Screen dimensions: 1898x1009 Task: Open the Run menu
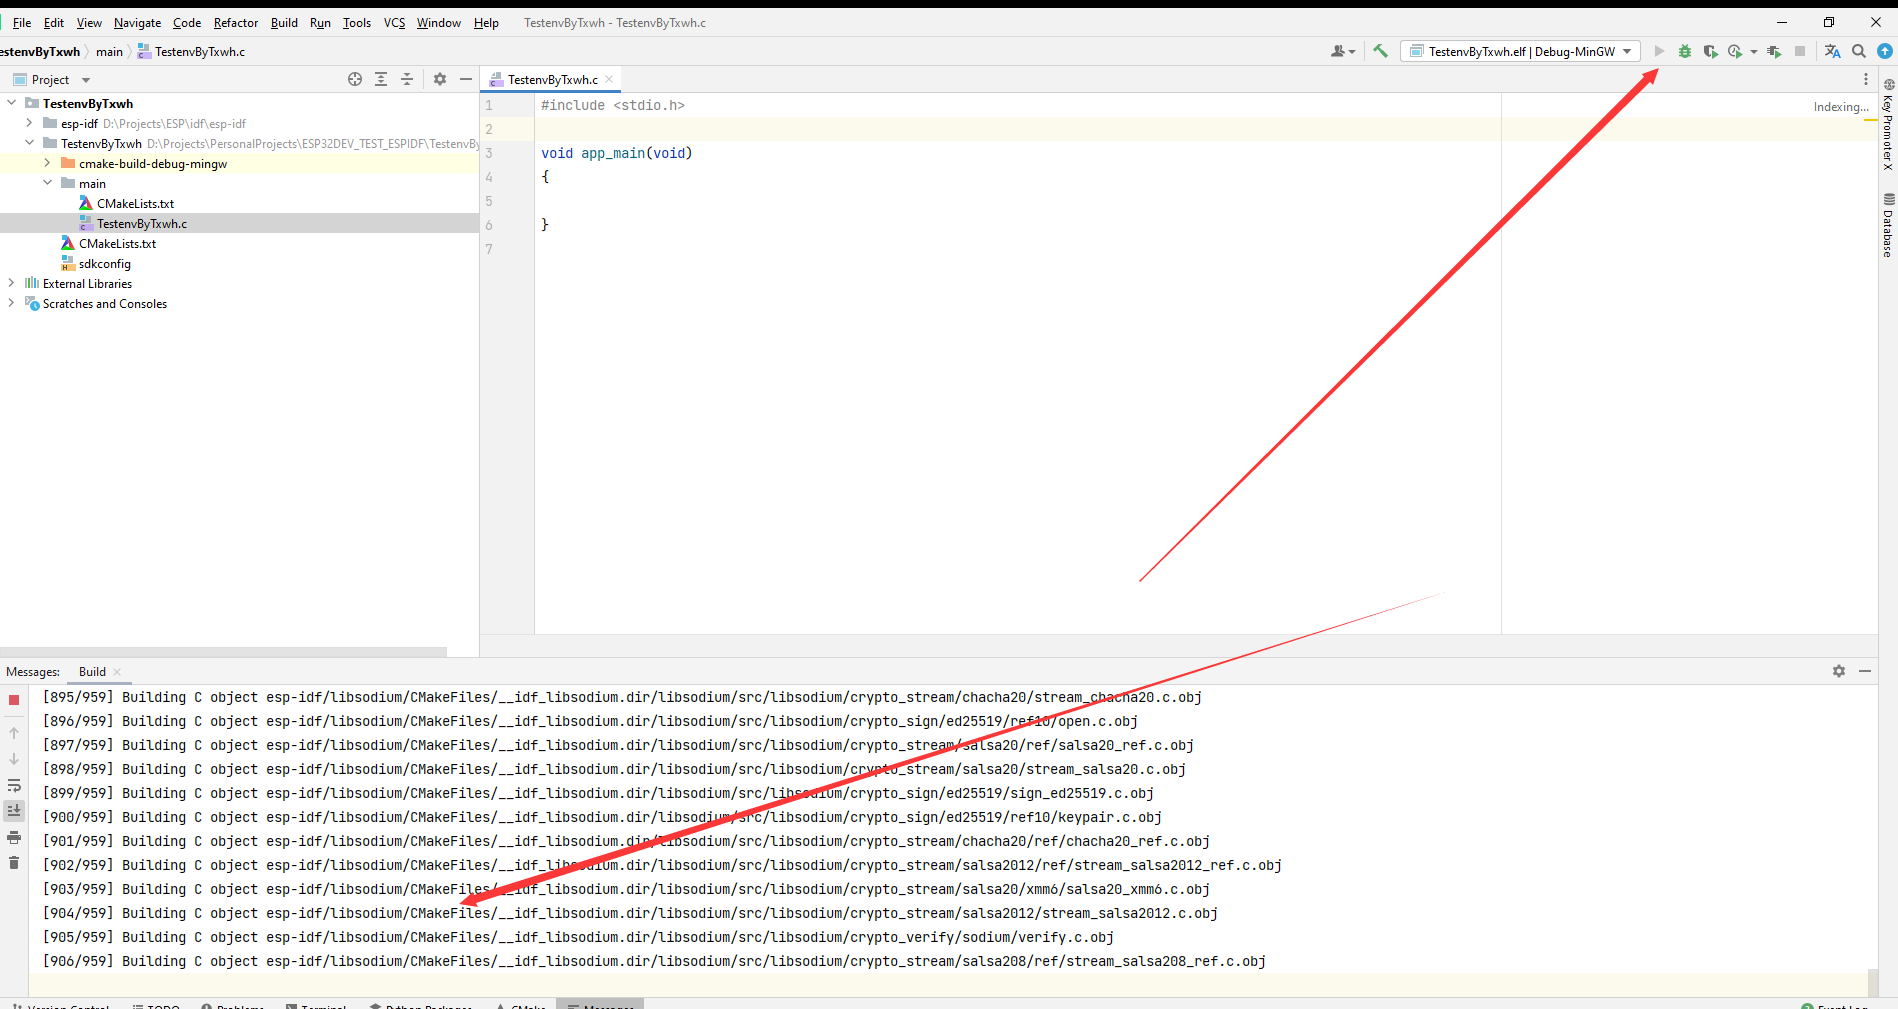pos(320,23)
